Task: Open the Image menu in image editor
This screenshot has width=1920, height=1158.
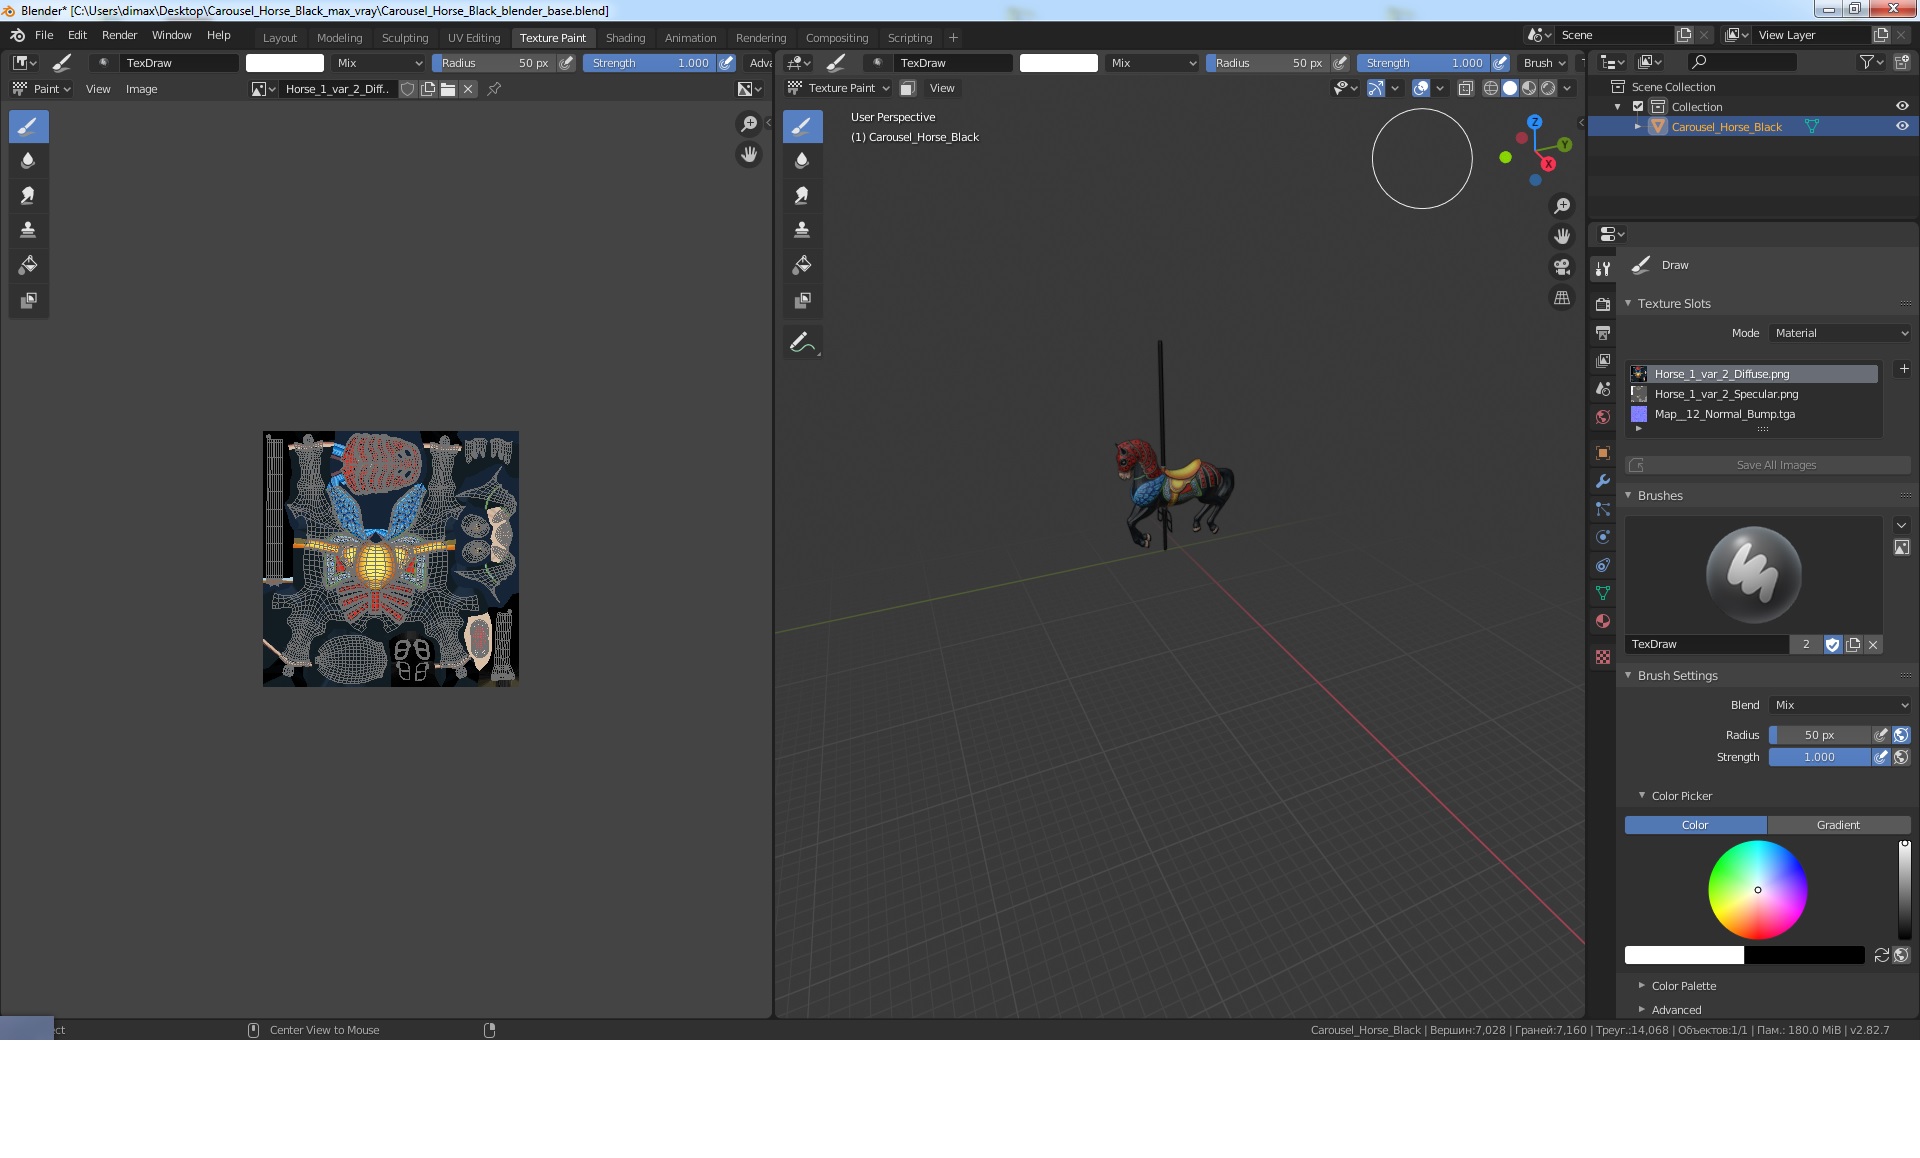Action: coord(141,89)
